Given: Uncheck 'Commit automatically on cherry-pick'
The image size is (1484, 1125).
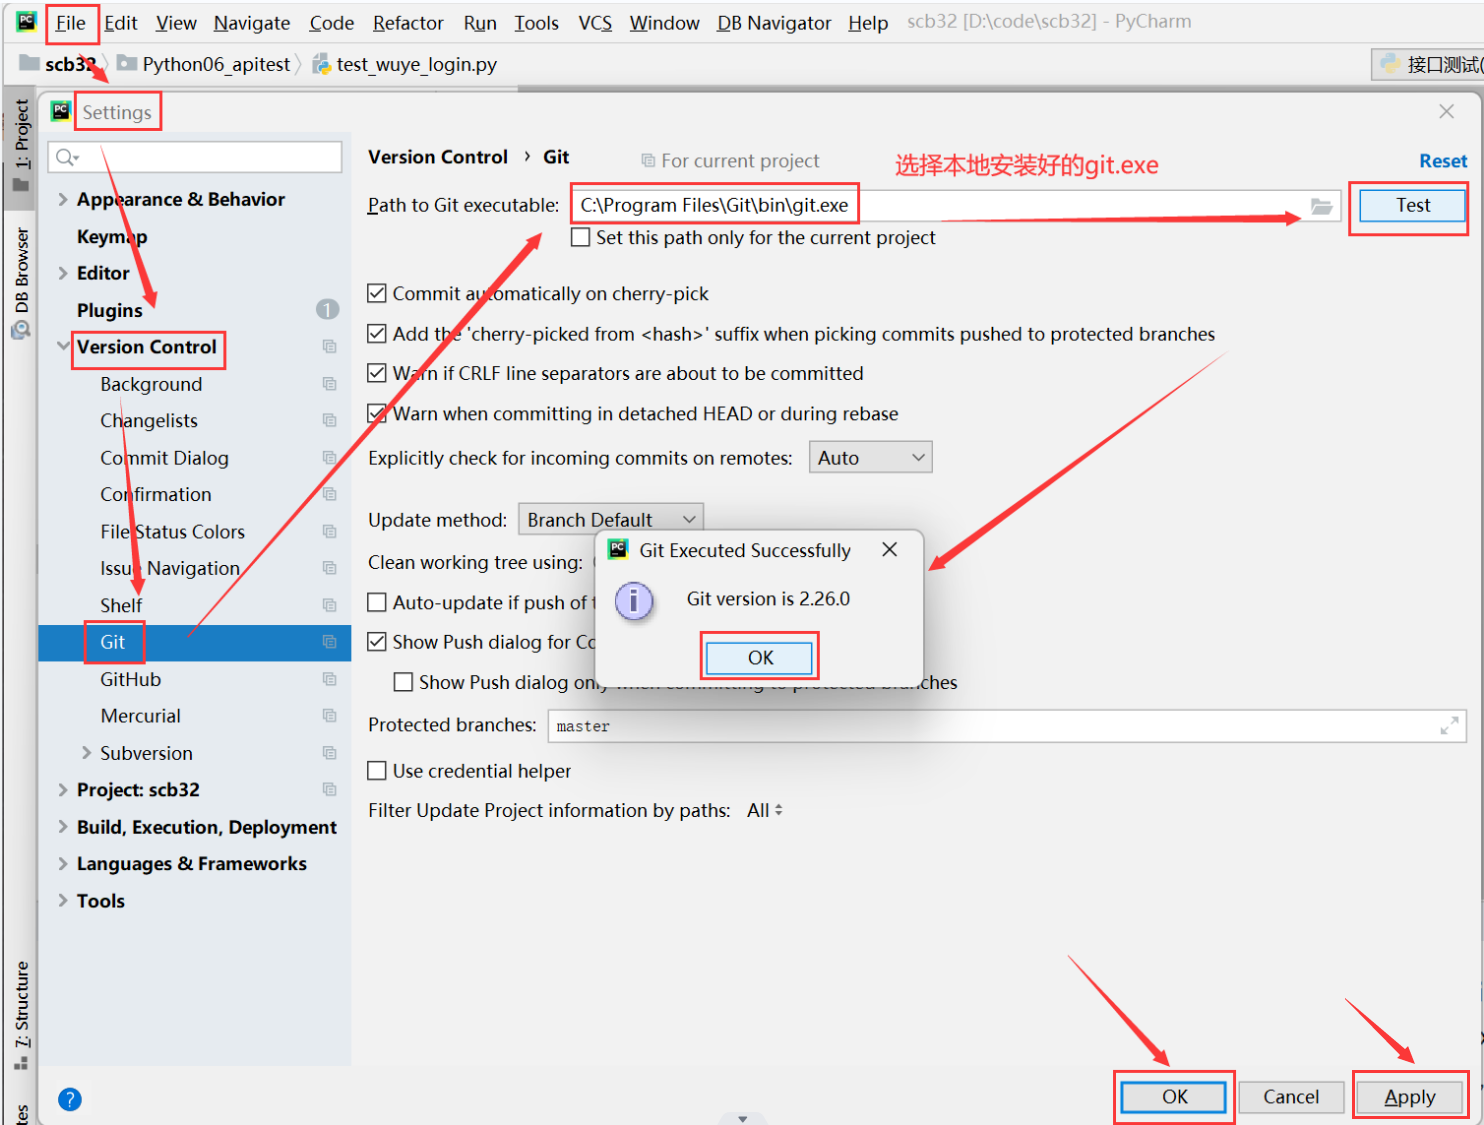Looking at the screenshot, I should pos(377,294).
